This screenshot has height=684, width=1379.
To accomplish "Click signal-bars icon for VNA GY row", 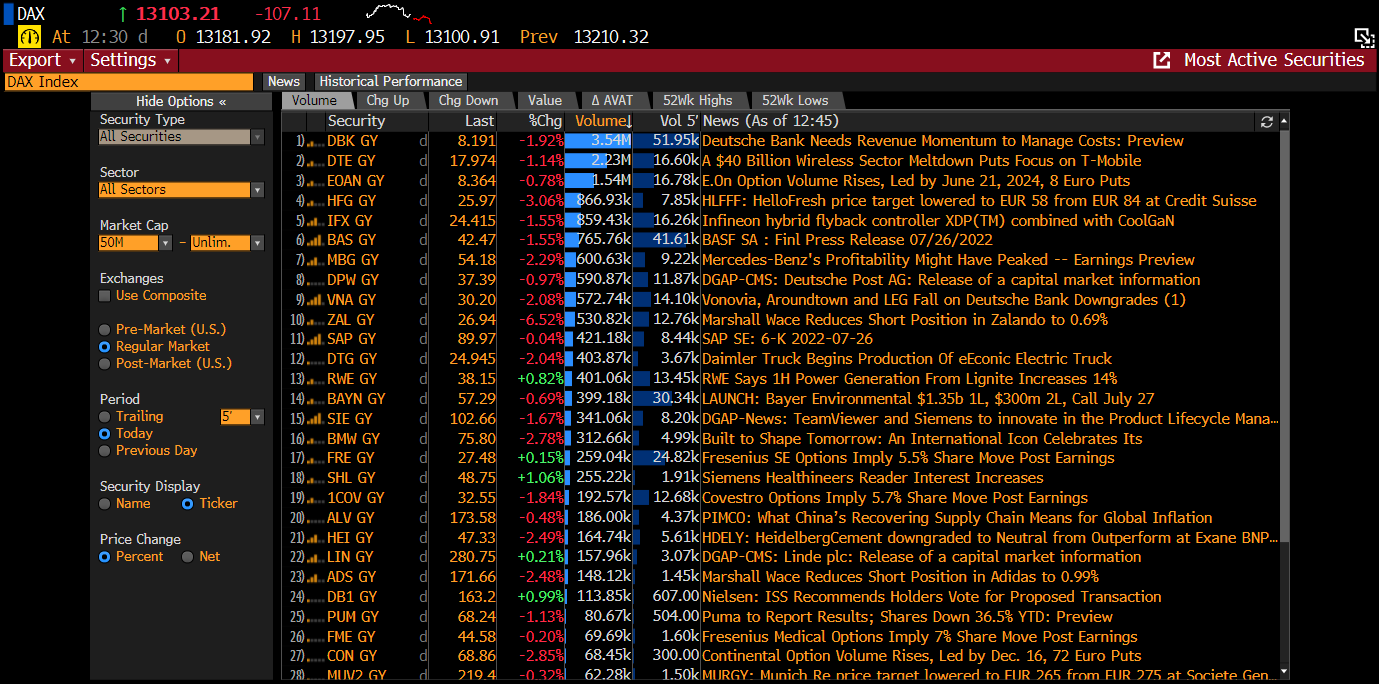I will (x=314, y=300).
